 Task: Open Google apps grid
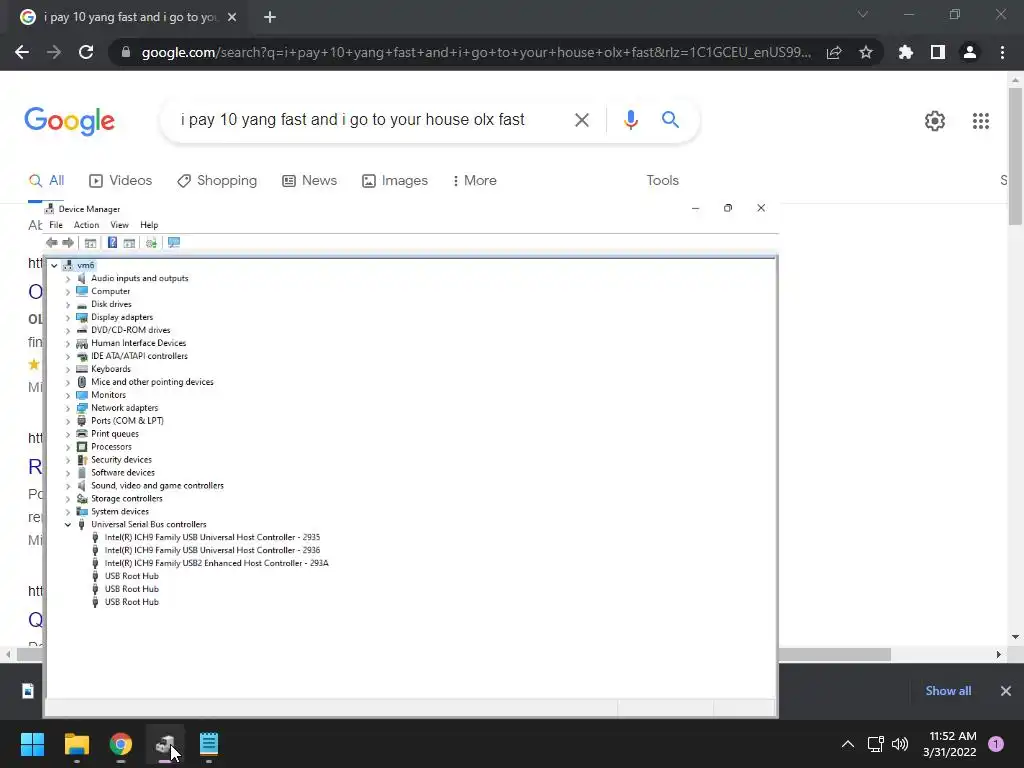[981, 121]
